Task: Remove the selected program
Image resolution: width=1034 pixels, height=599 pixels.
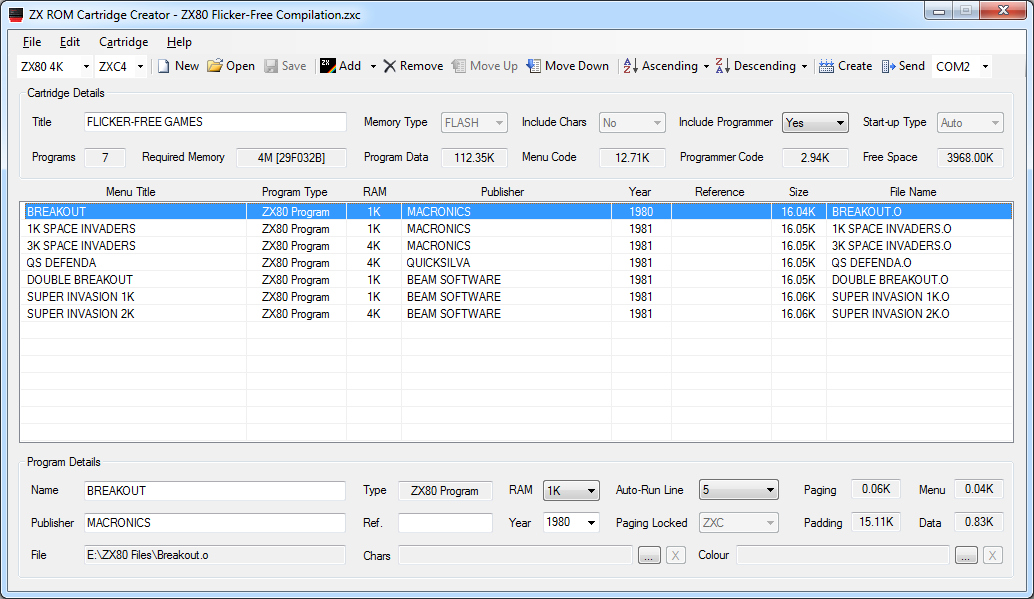Action: (x=413, y=66)
